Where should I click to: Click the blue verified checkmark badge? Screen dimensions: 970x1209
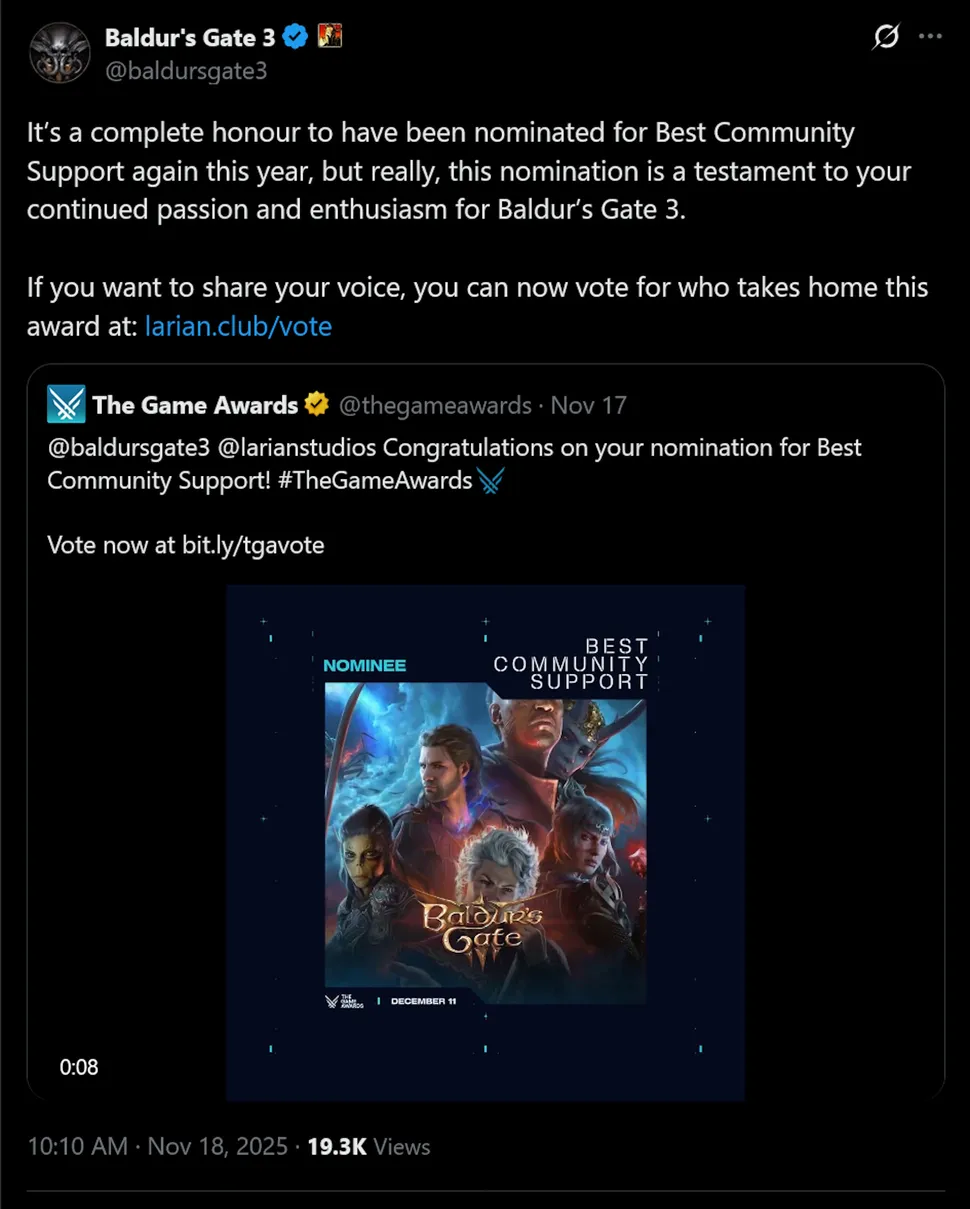click(x=295, y=38)
